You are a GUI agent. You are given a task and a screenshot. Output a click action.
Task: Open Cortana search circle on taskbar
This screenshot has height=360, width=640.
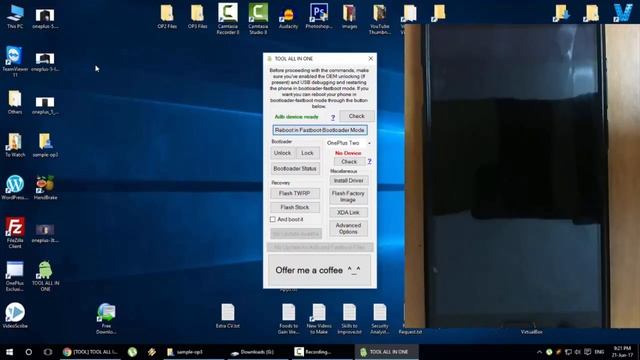(29, 352)
